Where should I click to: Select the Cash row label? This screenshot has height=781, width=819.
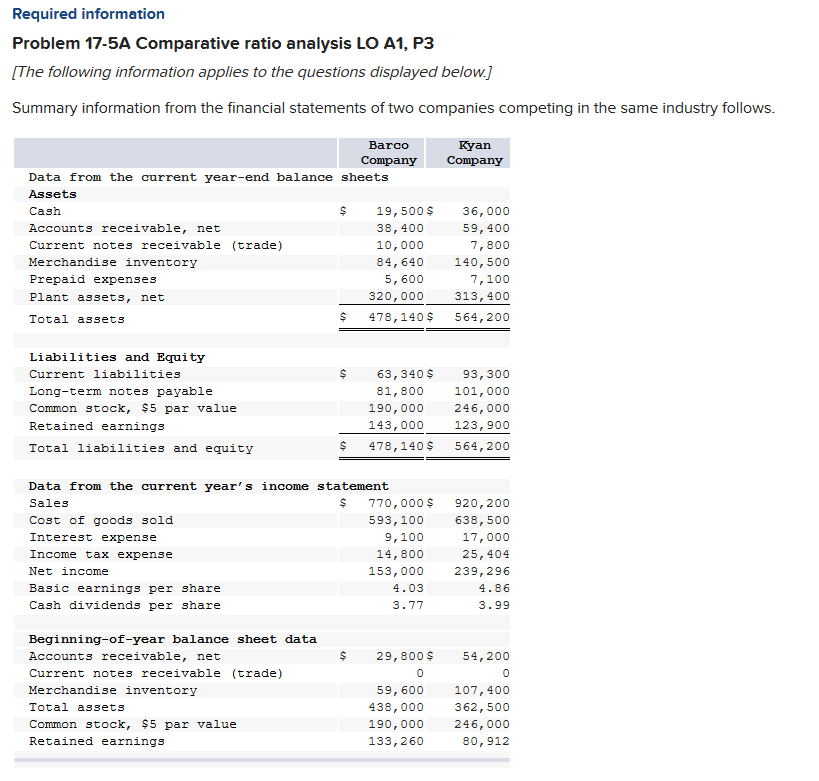click(x=44, y=211)
